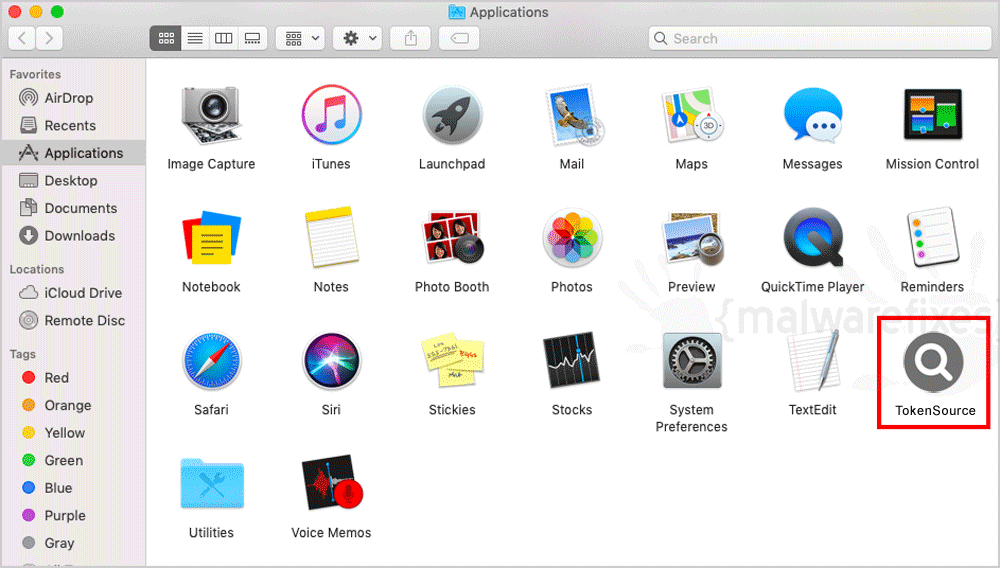Select the Reminders app

[932, 238]
